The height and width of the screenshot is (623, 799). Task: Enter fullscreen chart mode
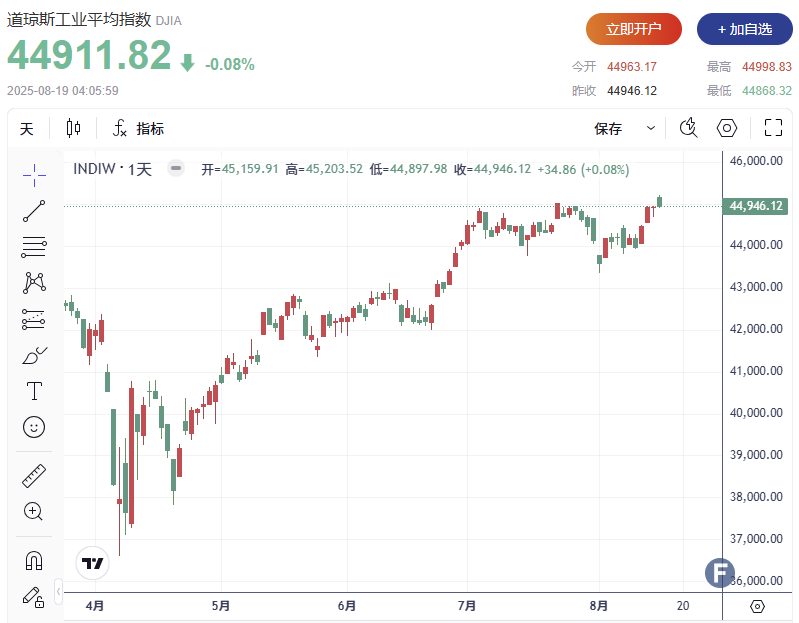(772, 128)
